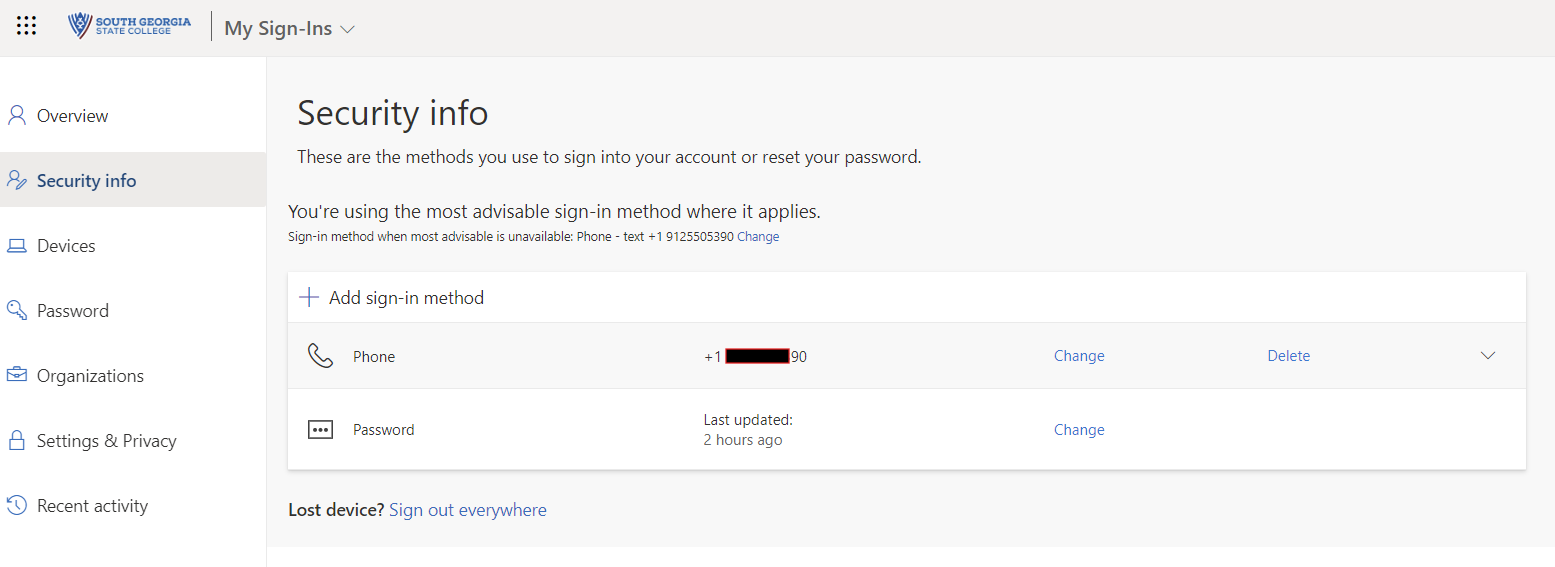Click the South Georgia State College logo
Image resolution: width=1555 pixels, height=567 pixels.
(129, 26)
